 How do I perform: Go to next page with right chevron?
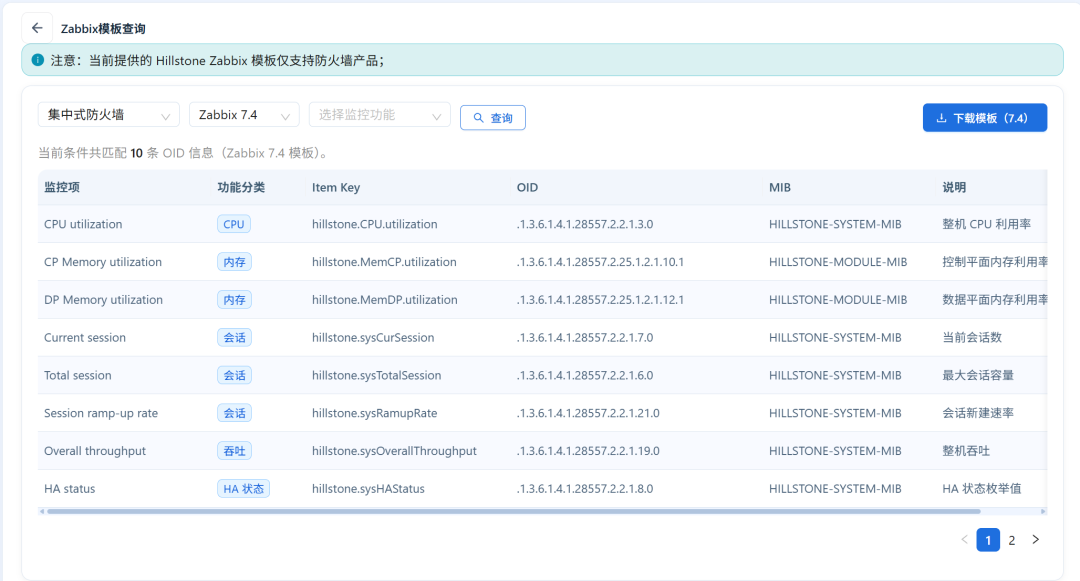[1035, 540]
